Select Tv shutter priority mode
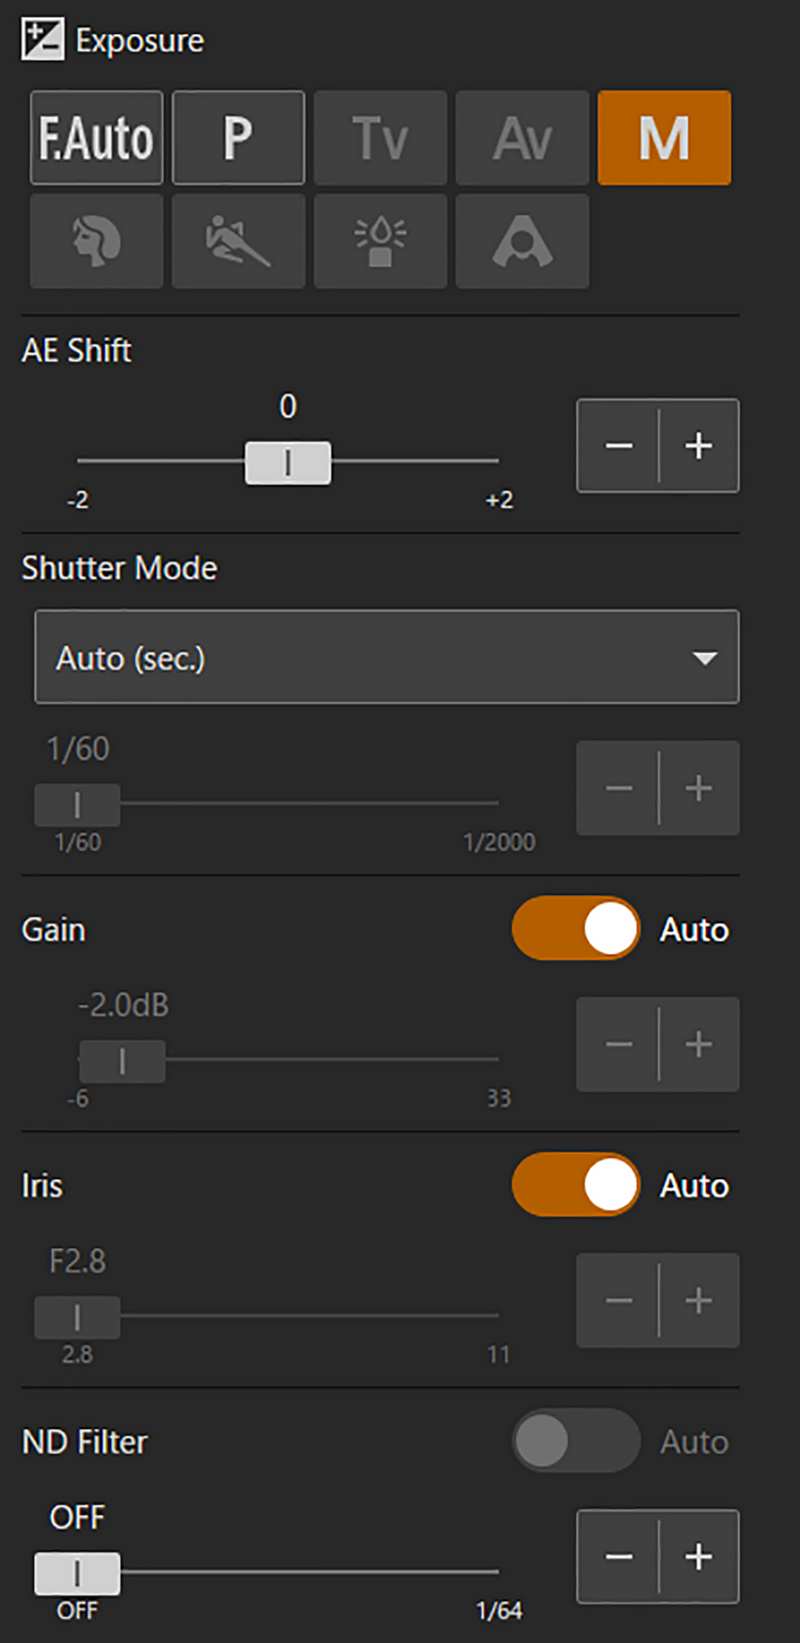 380,138
